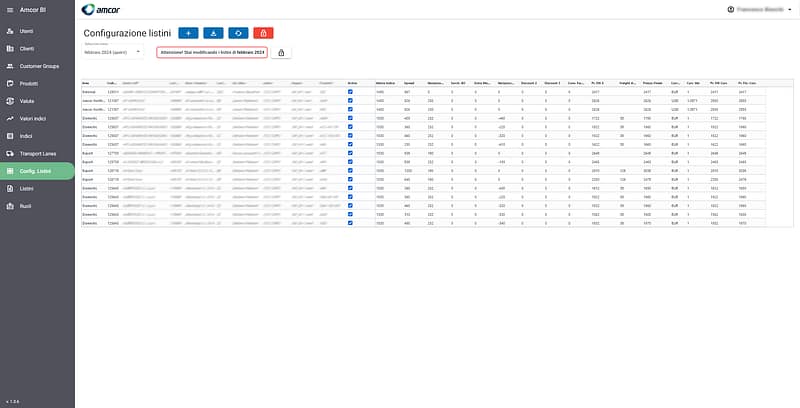
Task: Click the blue plus add button
Action: coord(190,33)
